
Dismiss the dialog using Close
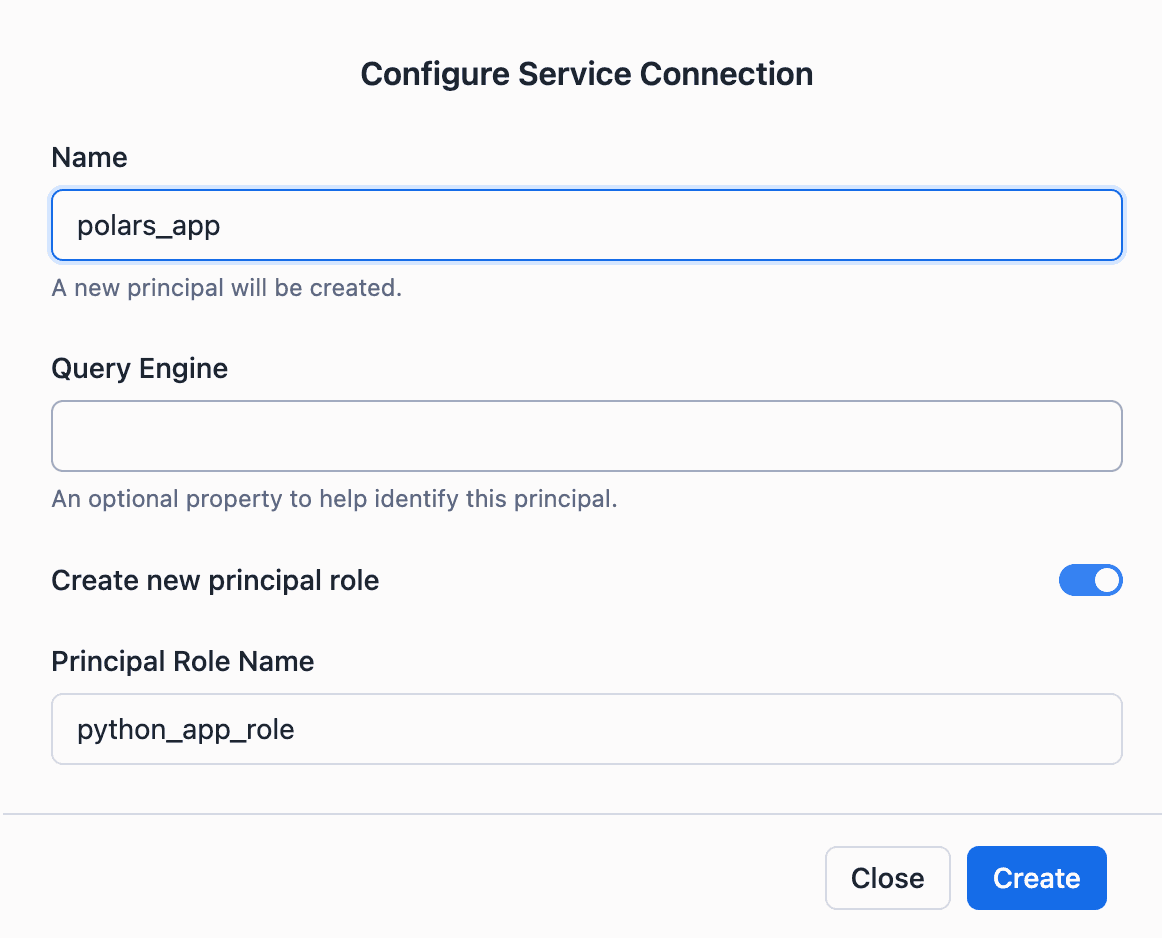[x=887, y=878]
